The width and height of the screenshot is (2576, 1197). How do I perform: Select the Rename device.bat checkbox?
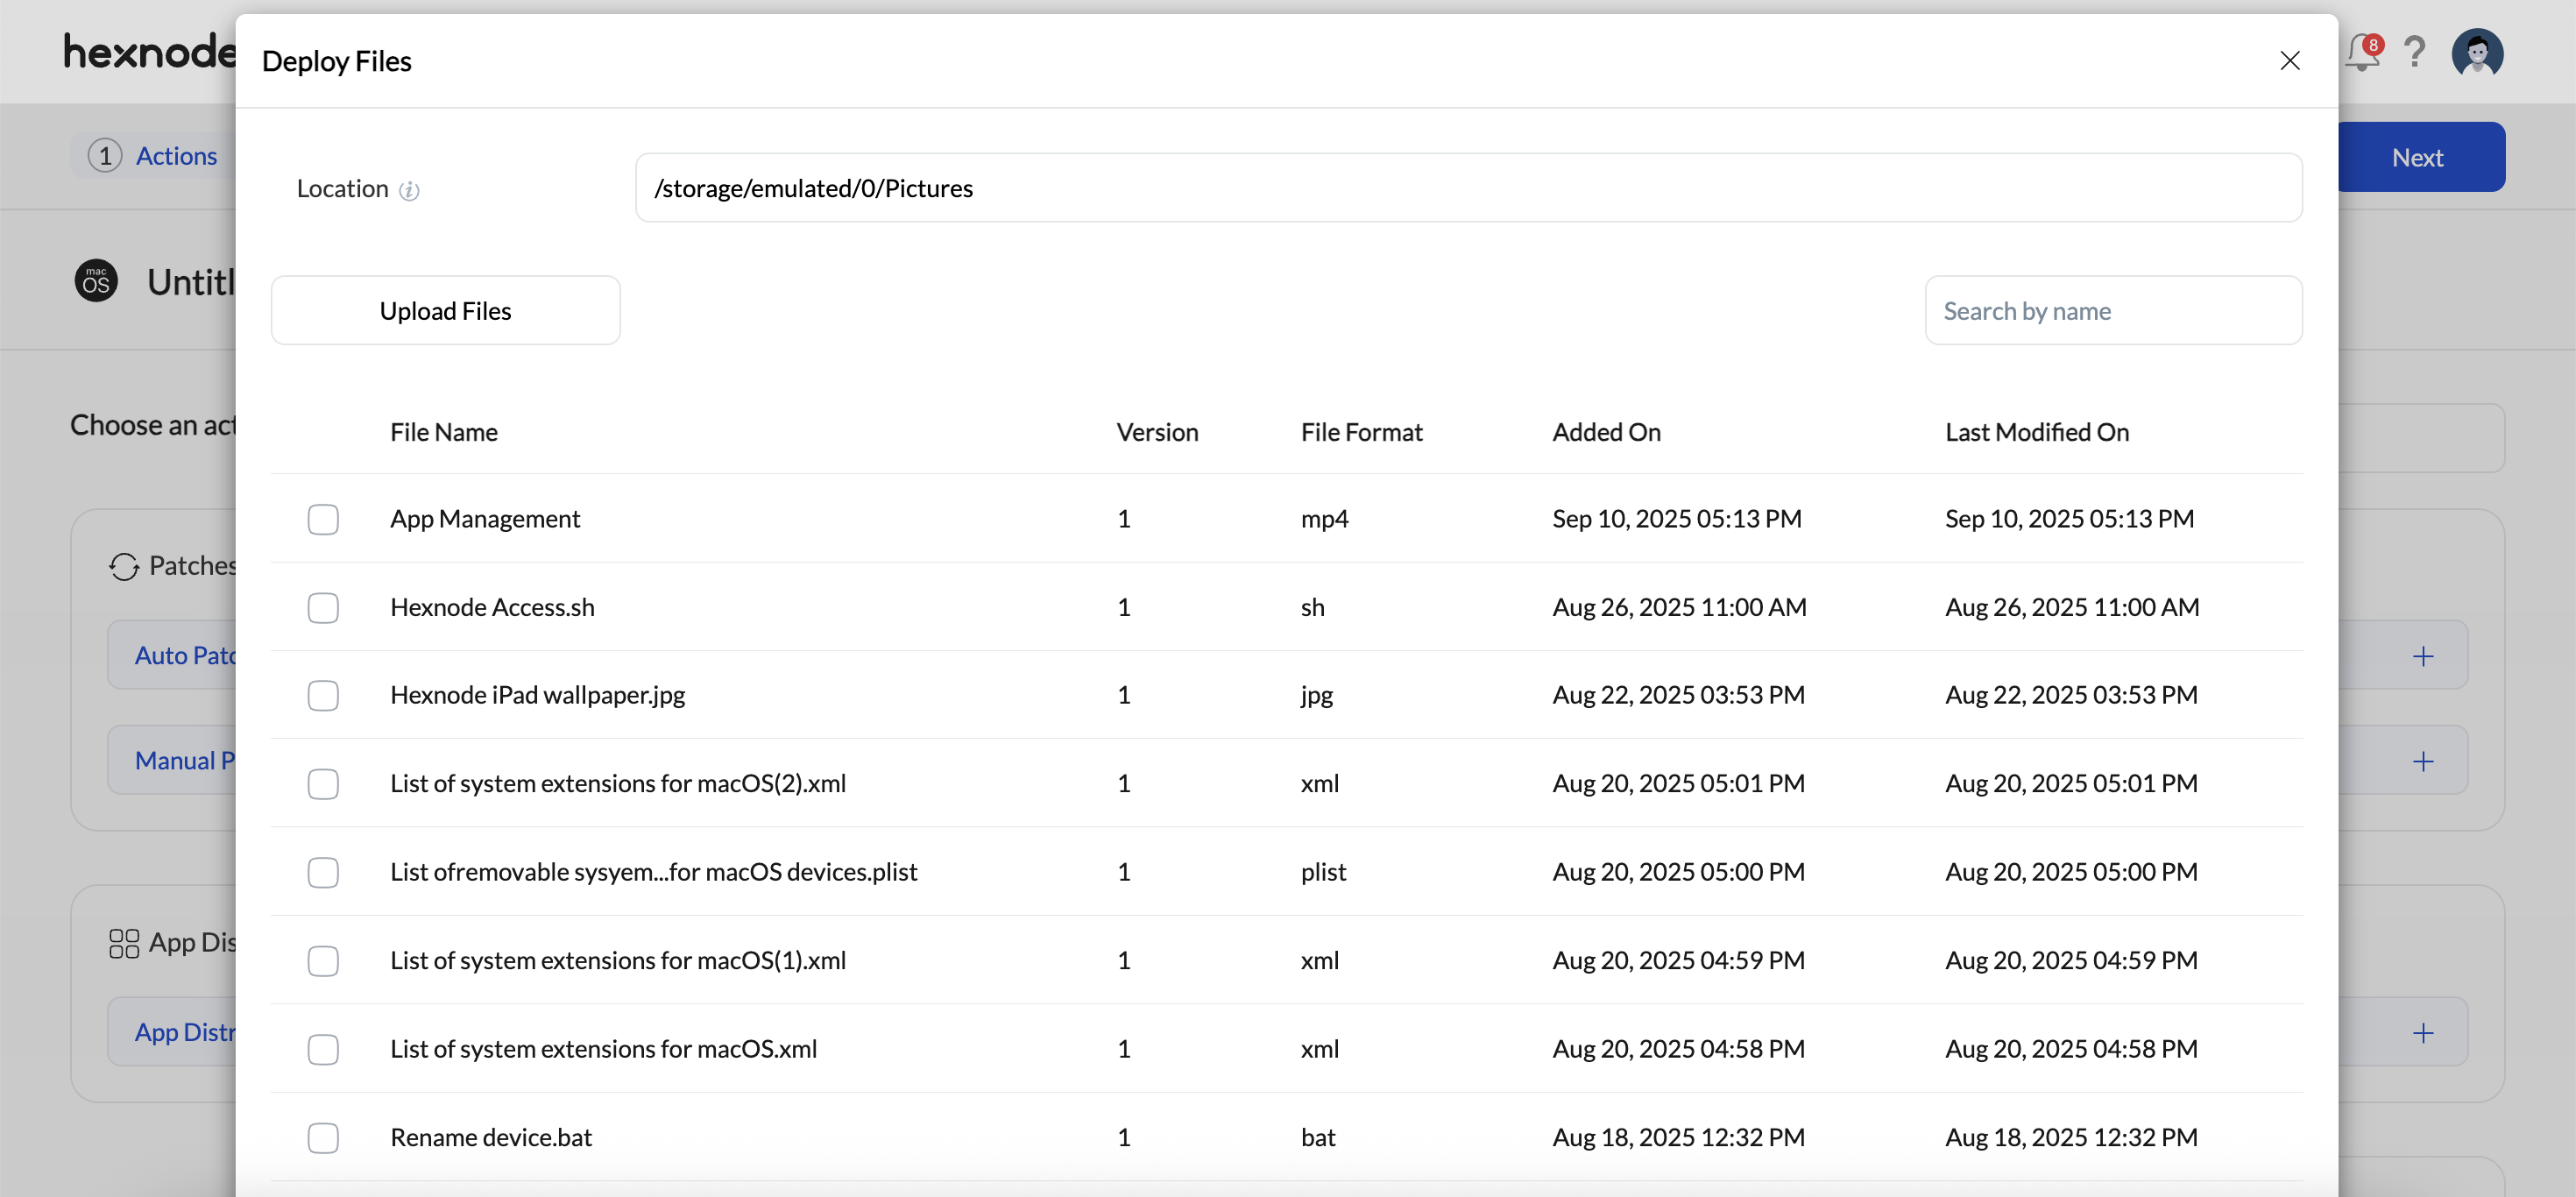coord(323,1137)
